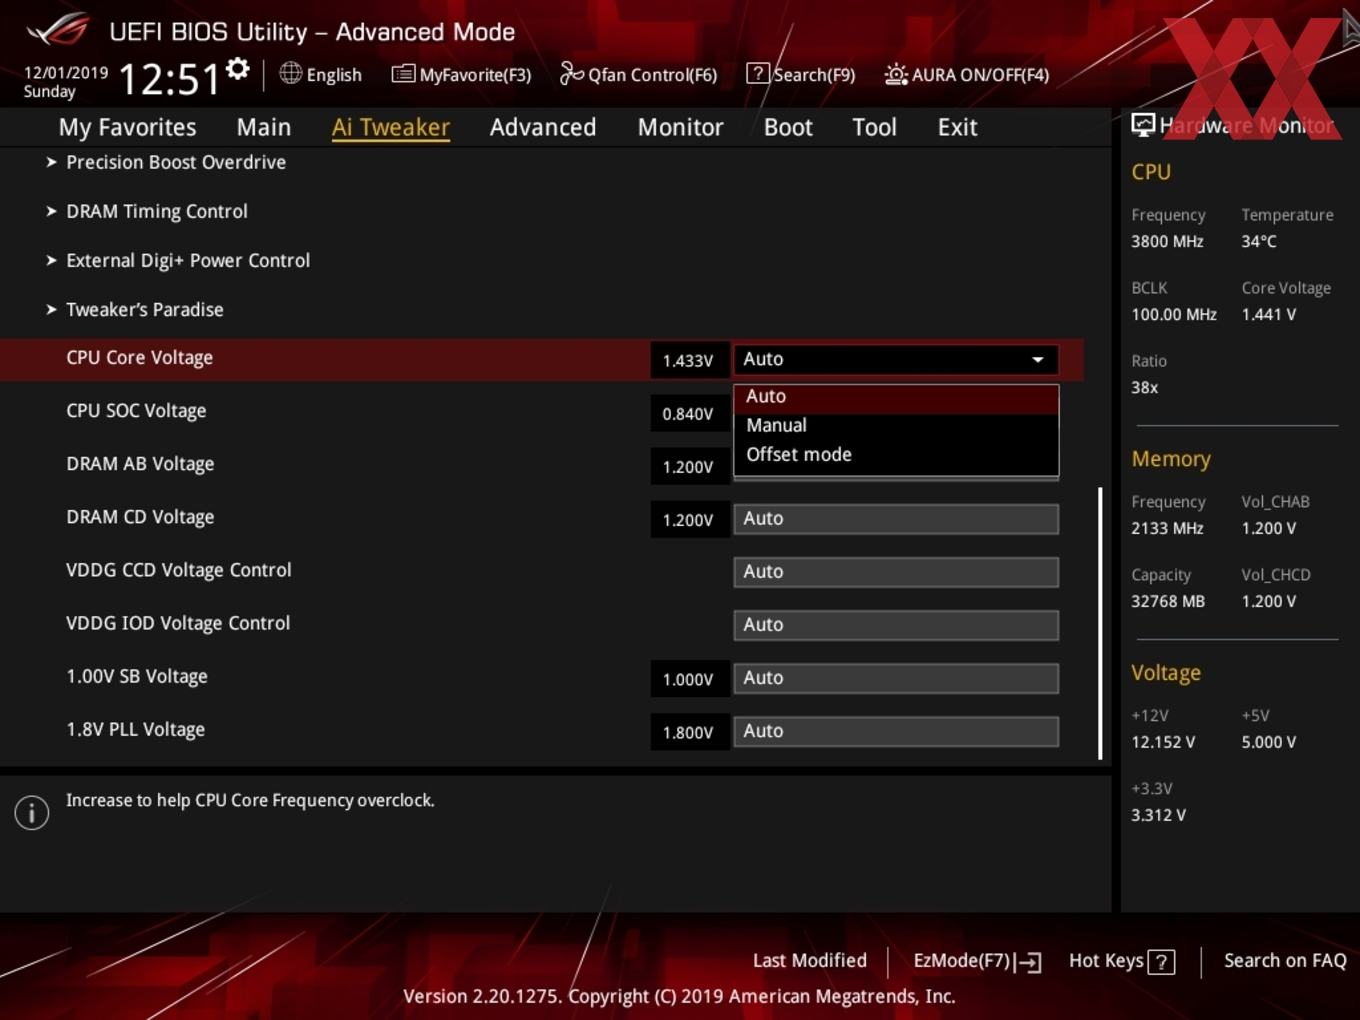The width and height of the screenshot is (1360, 1020).
Task: Switch to EzMode(F7)
Action: click(962, 961)
